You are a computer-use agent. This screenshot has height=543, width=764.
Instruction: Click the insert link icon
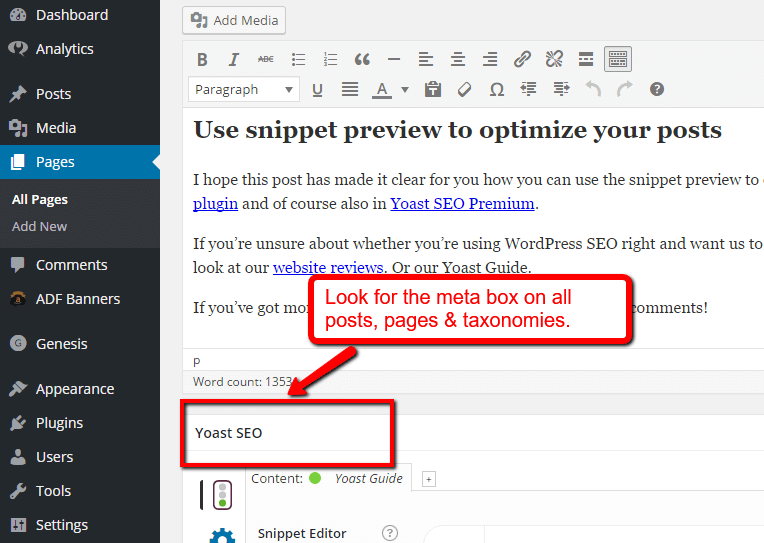pos(522,59)
